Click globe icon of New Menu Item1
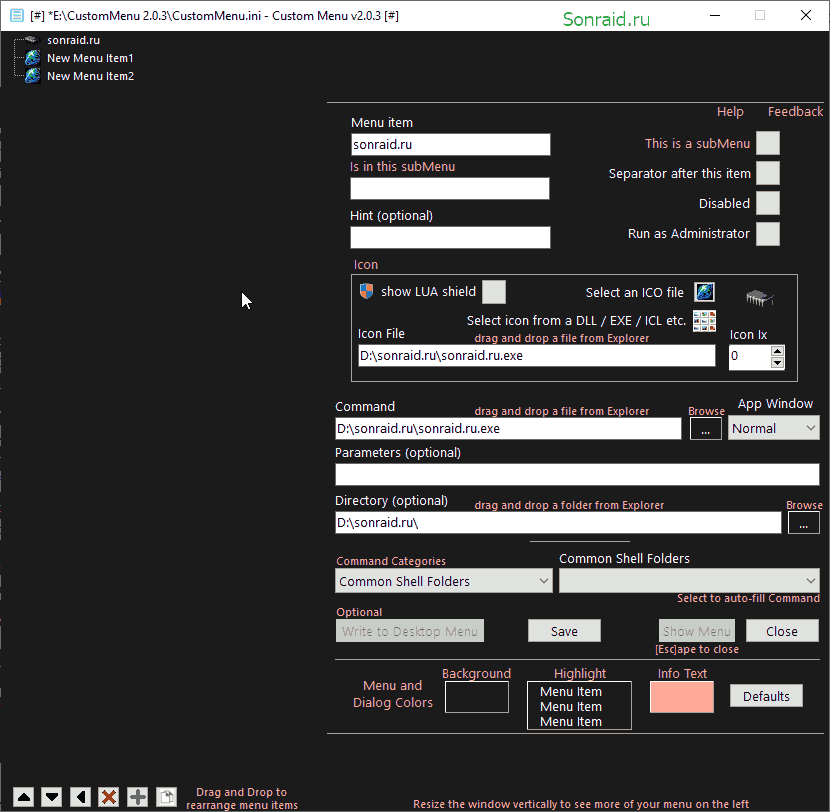The height and width of the screenshot is (812, 830). point(32,58)
